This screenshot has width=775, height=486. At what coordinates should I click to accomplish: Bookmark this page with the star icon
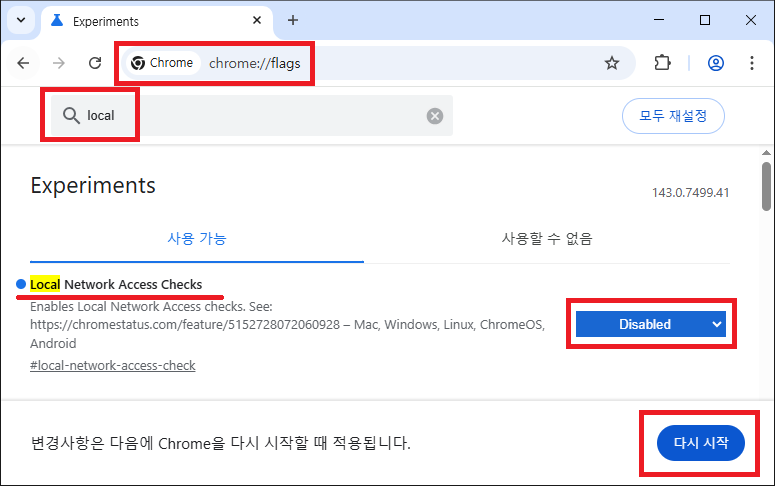pos(611,63)
